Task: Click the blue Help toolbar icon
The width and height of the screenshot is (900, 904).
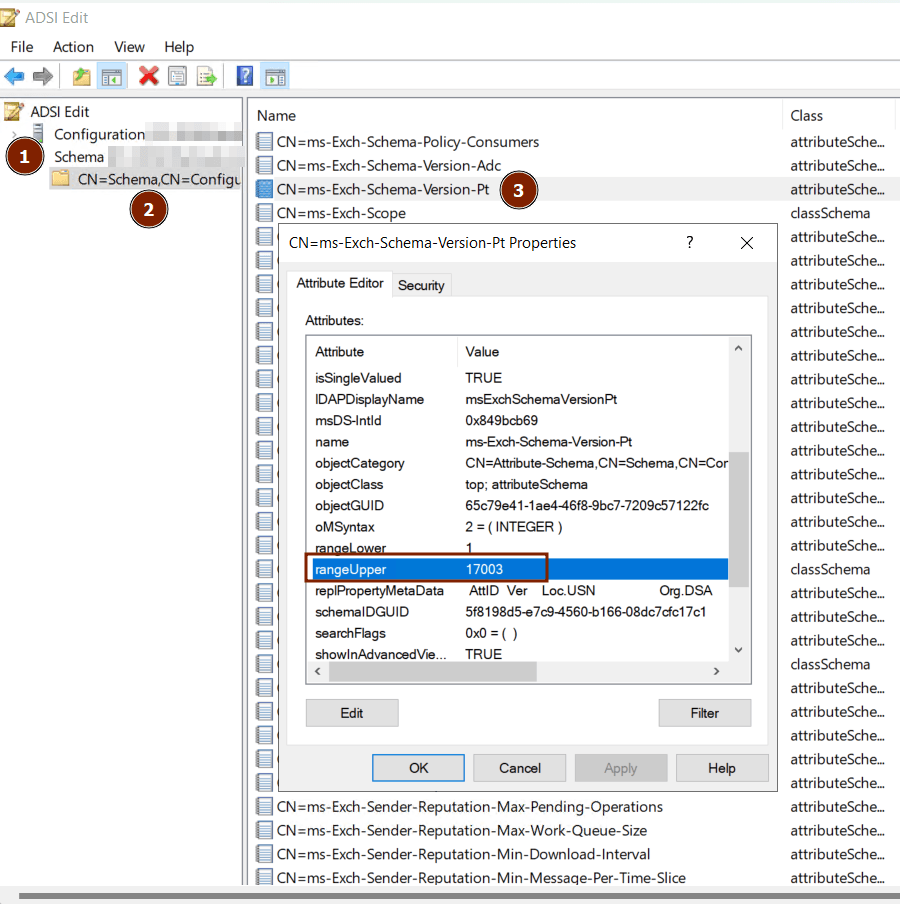Action: point(245,76)
